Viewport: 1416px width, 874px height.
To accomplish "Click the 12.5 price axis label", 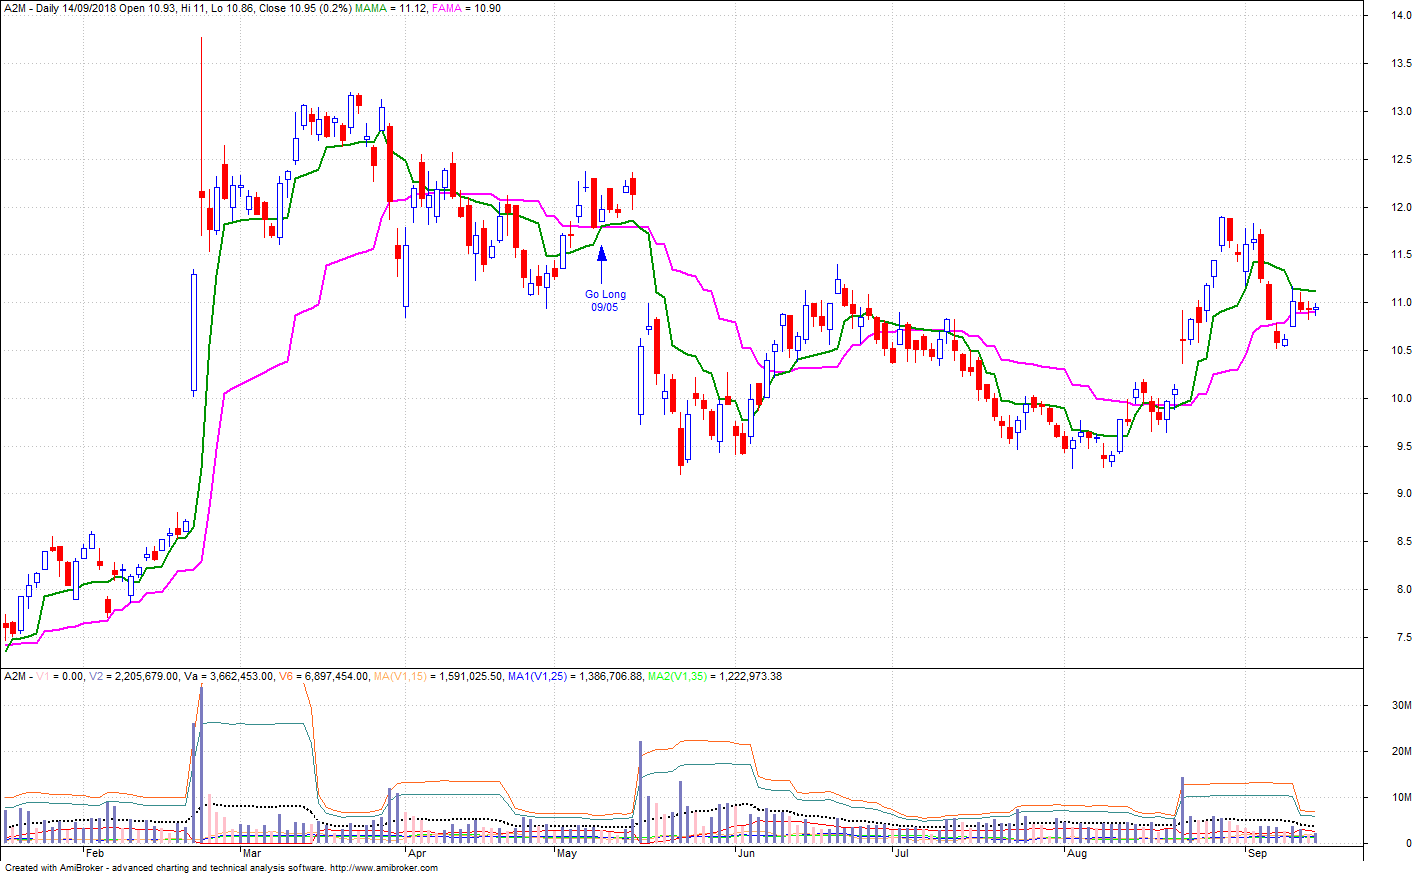I will coord(1400,160).
